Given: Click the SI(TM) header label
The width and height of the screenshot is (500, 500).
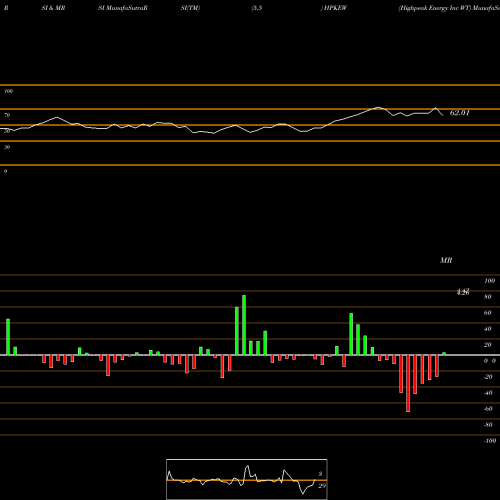Looking at the screenshot, I should click(190, 8).
